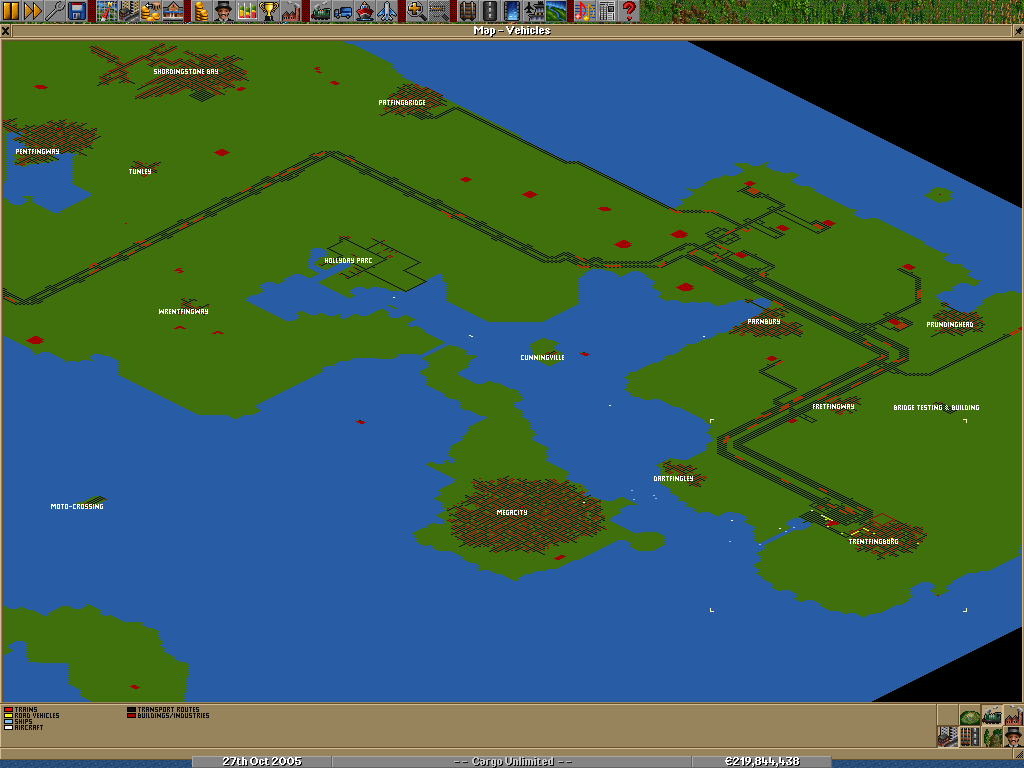Switch map to industries view
Screen dimensions: 1024x768
[x=1014, y=714]
